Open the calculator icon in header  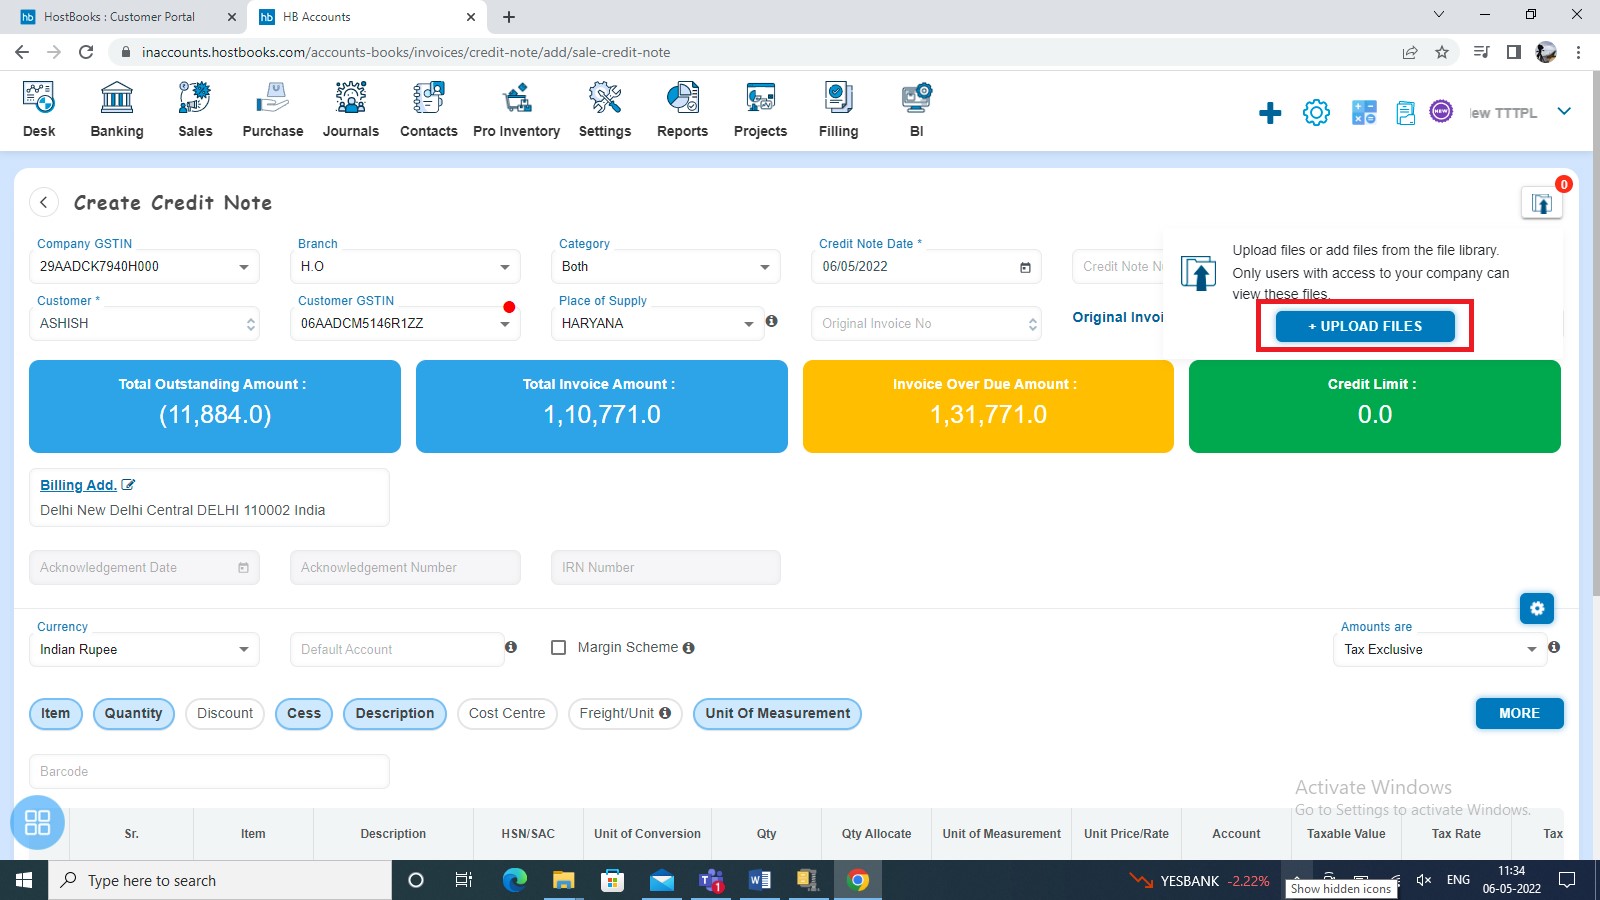coord(1364,113)
